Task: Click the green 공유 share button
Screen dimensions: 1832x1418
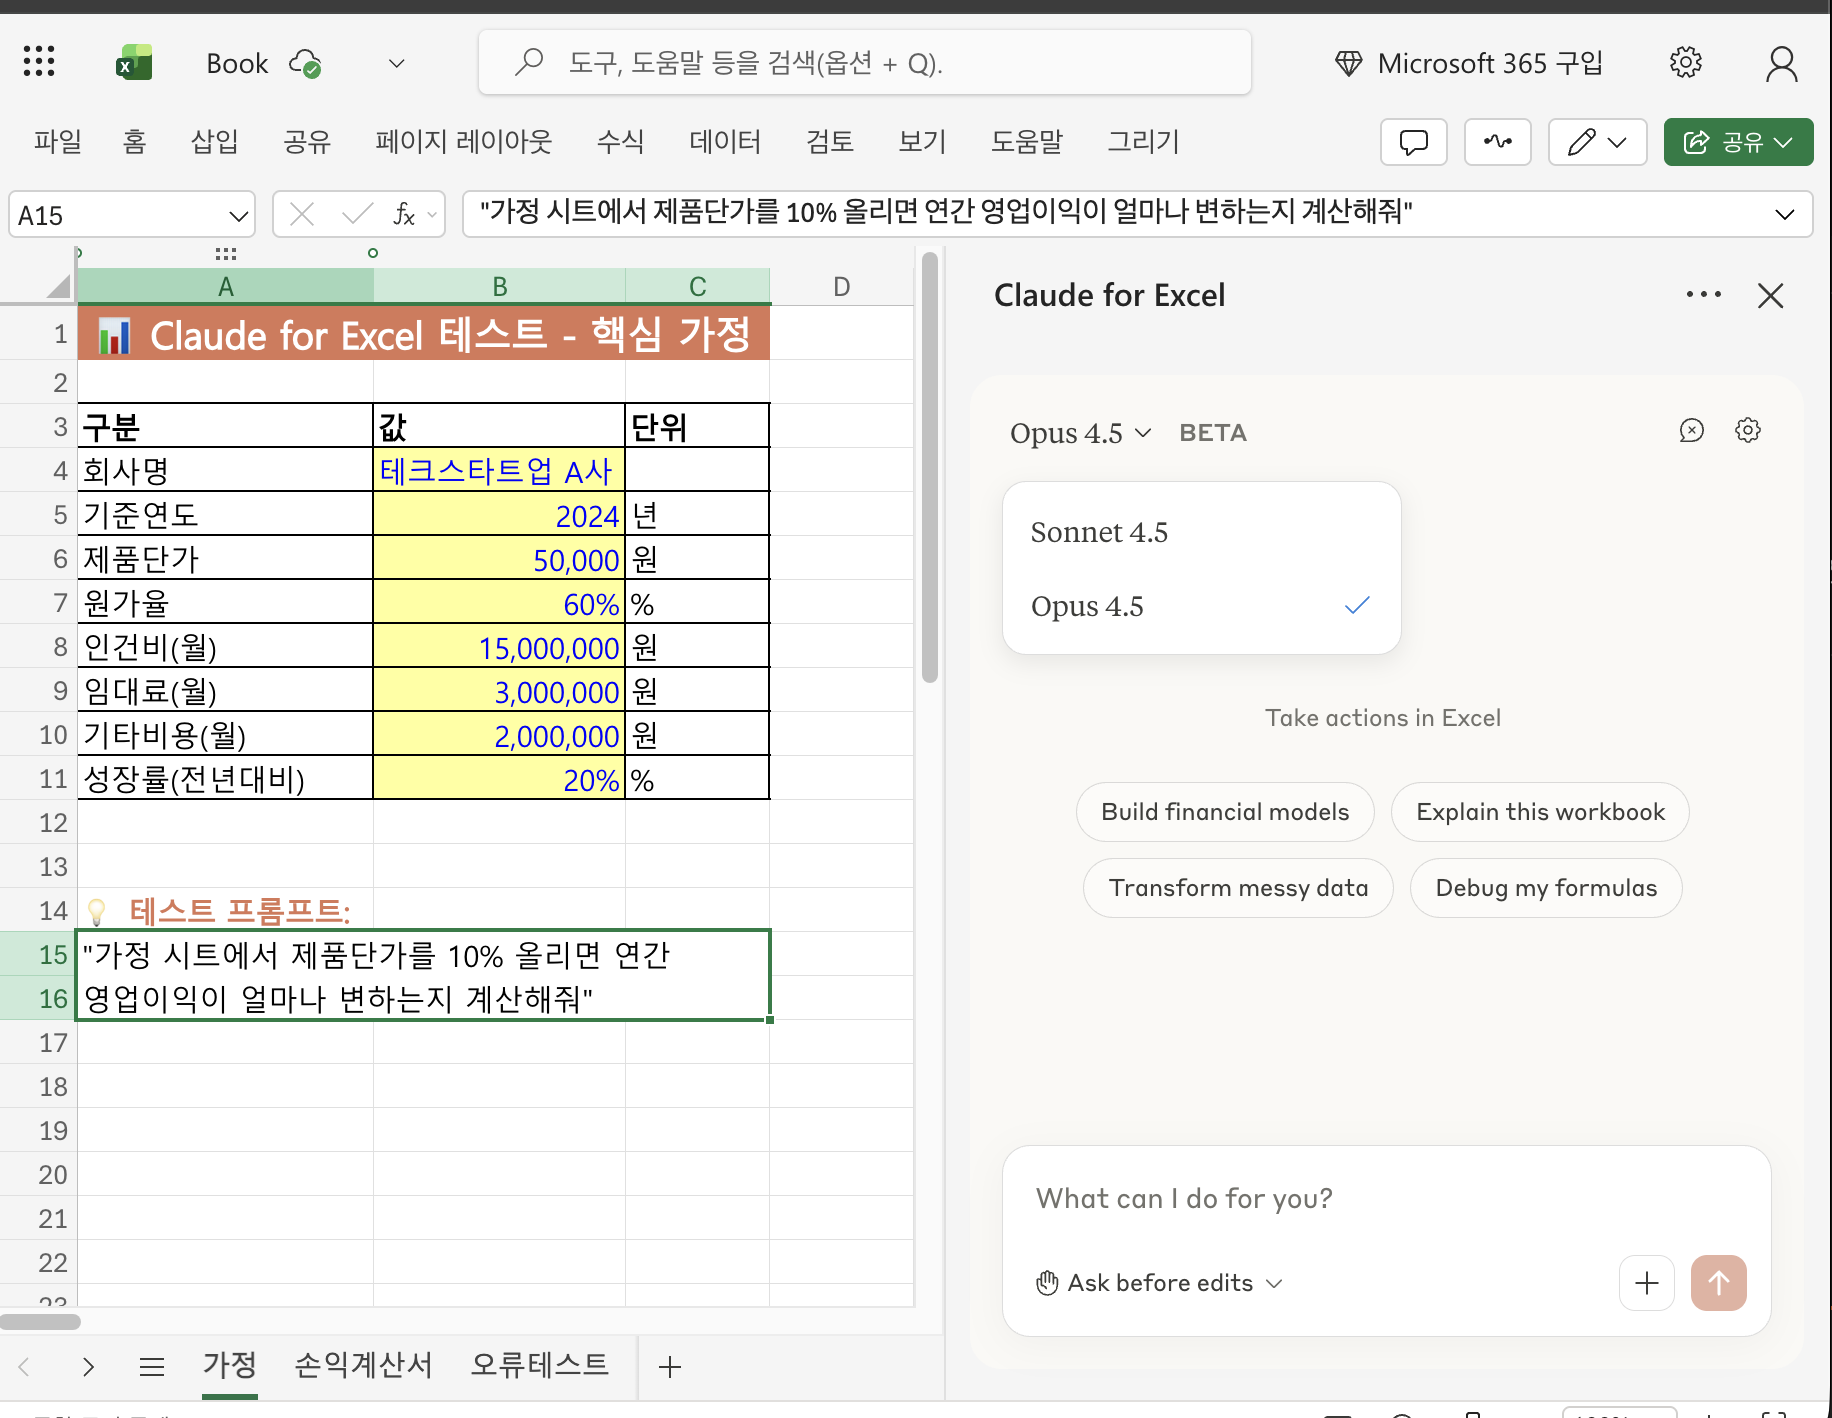Action: click(1738, 142)
